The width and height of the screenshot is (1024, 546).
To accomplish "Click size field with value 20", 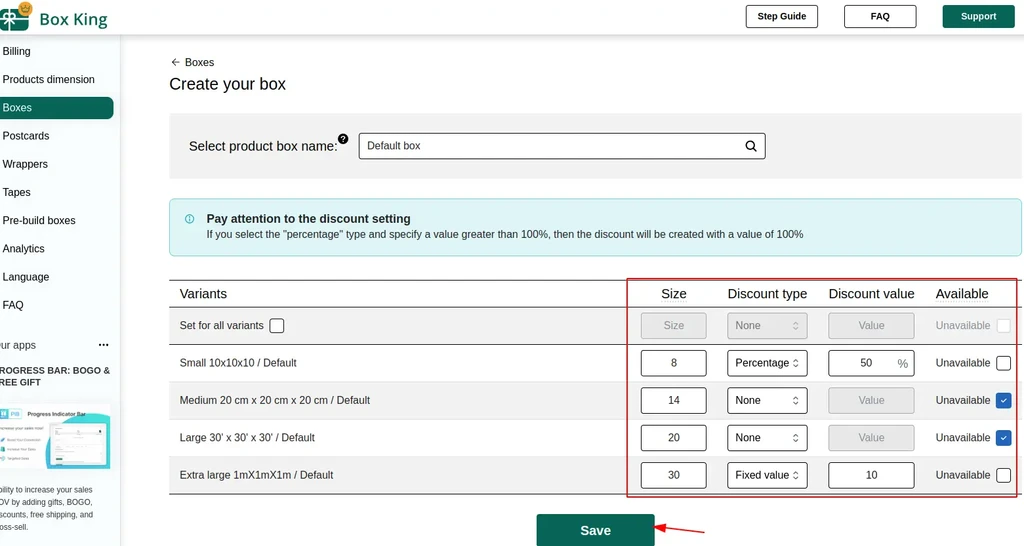I will click(x=673, y=438).
